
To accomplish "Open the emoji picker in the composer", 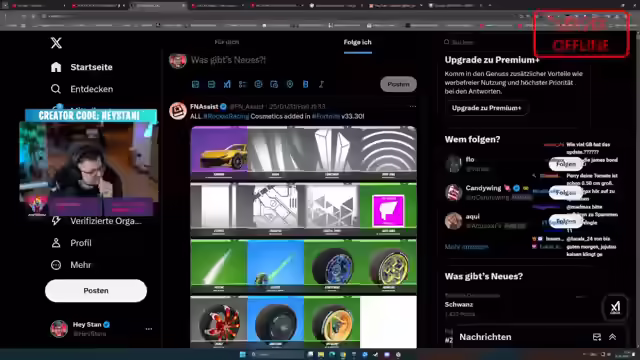I will [258, 84].
